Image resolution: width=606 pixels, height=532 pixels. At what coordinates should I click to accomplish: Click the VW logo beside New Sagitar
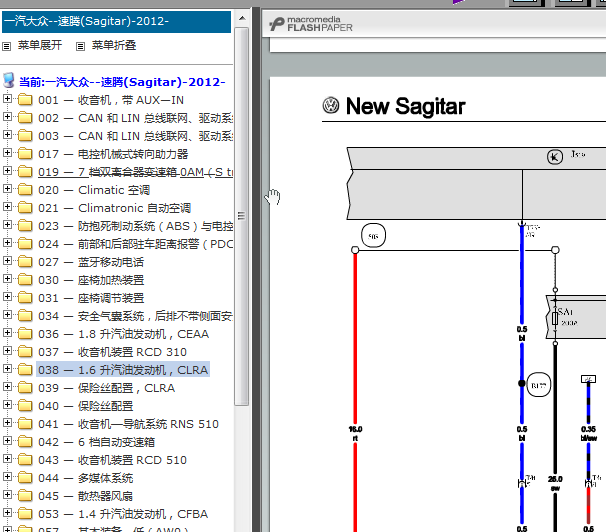(331, 105)
